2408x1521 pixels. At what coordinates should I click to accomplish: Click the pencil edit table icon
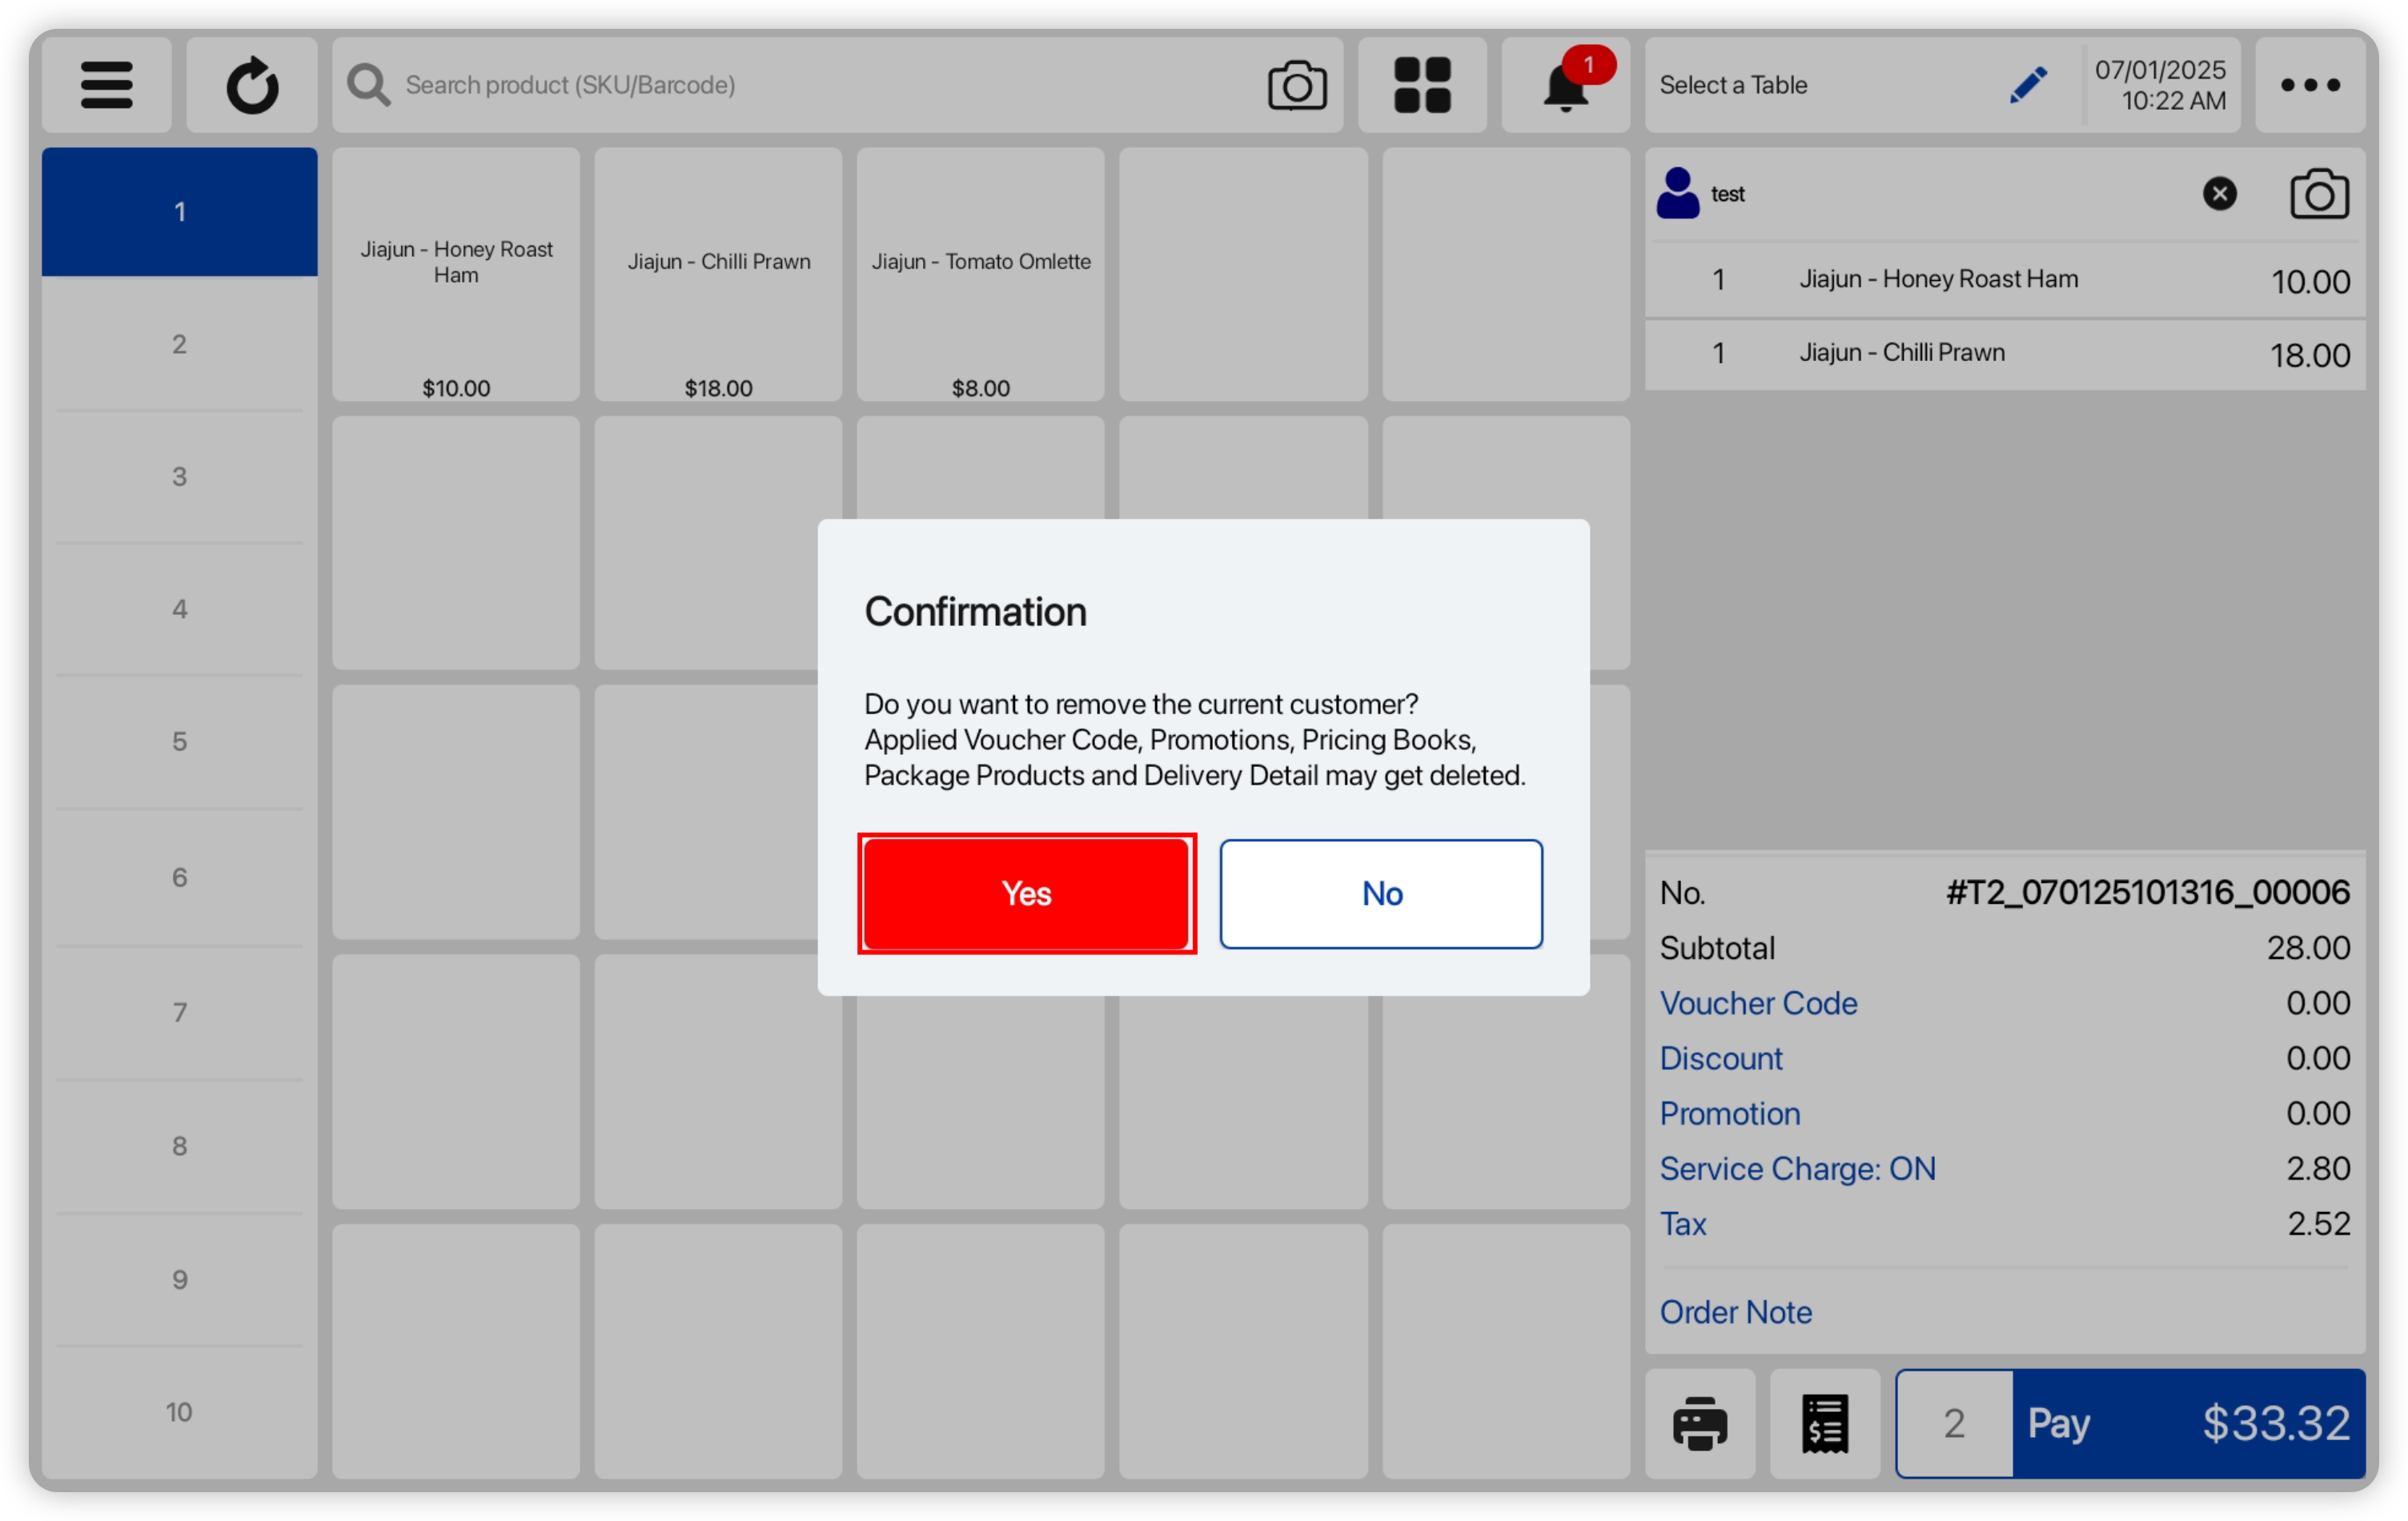(x=2027, y=85)
